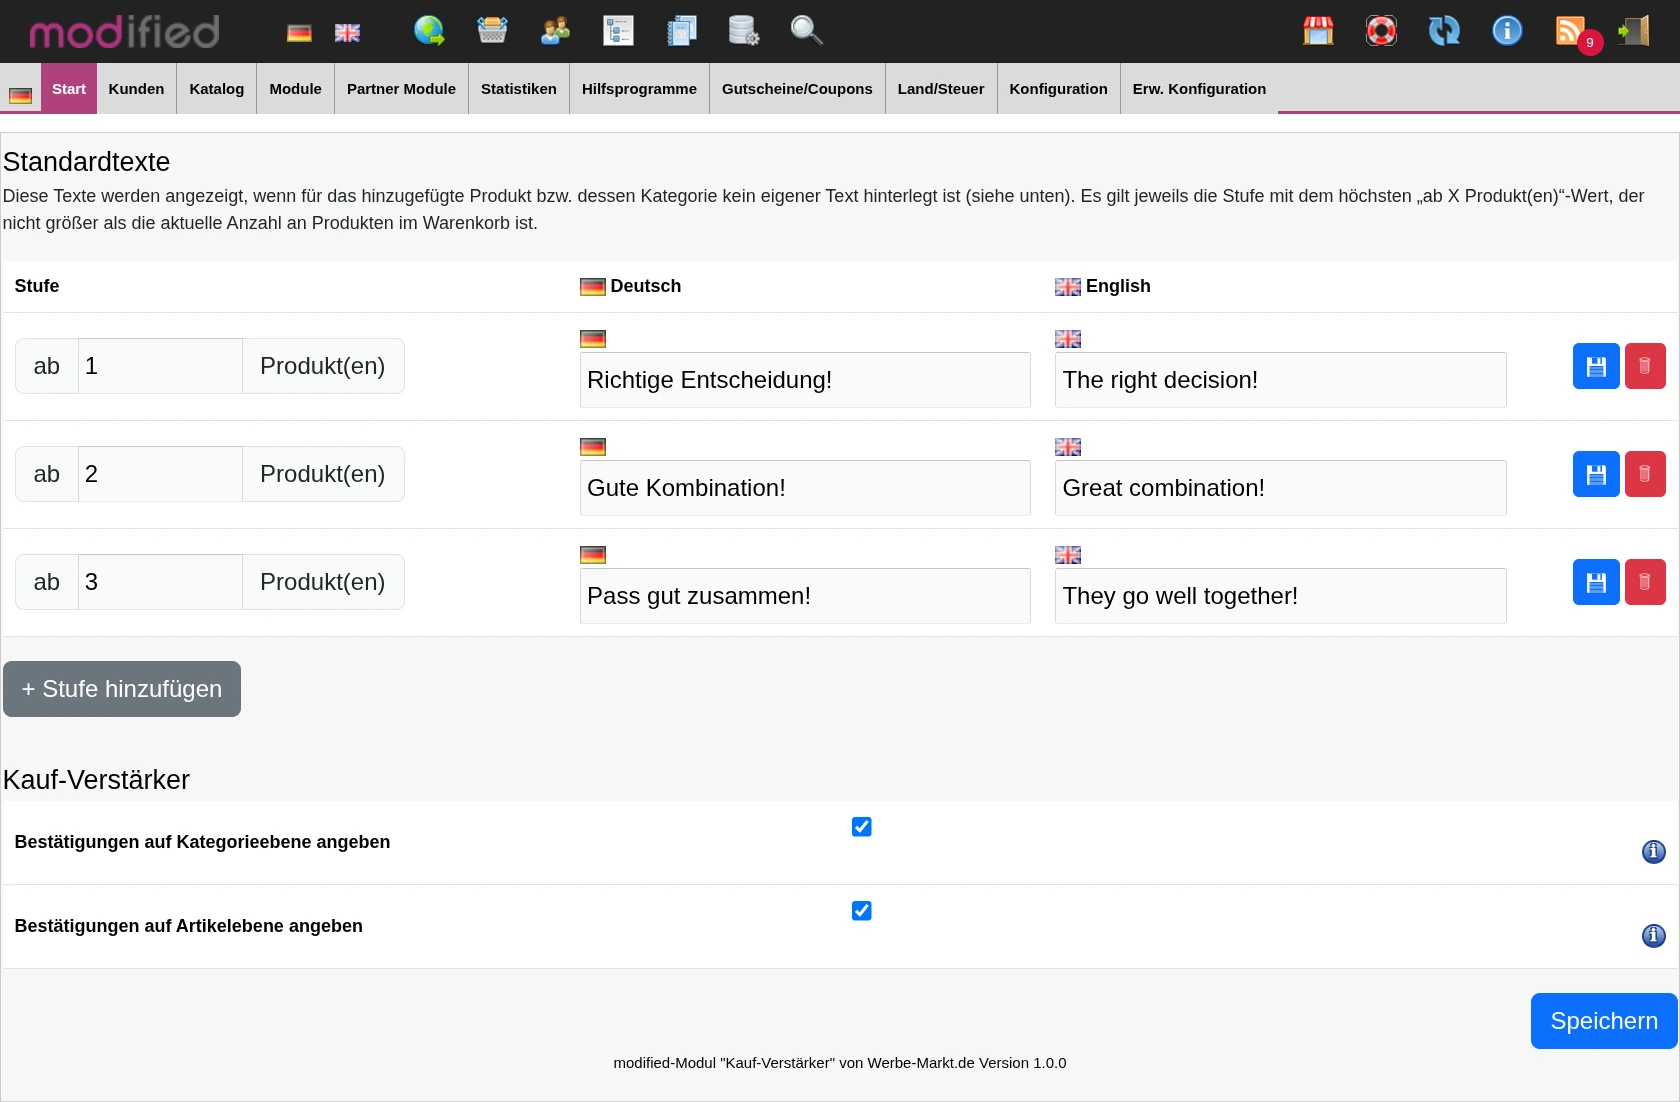Open the customers people icon
The image size is (1680, 1102).
pos(555,31)
